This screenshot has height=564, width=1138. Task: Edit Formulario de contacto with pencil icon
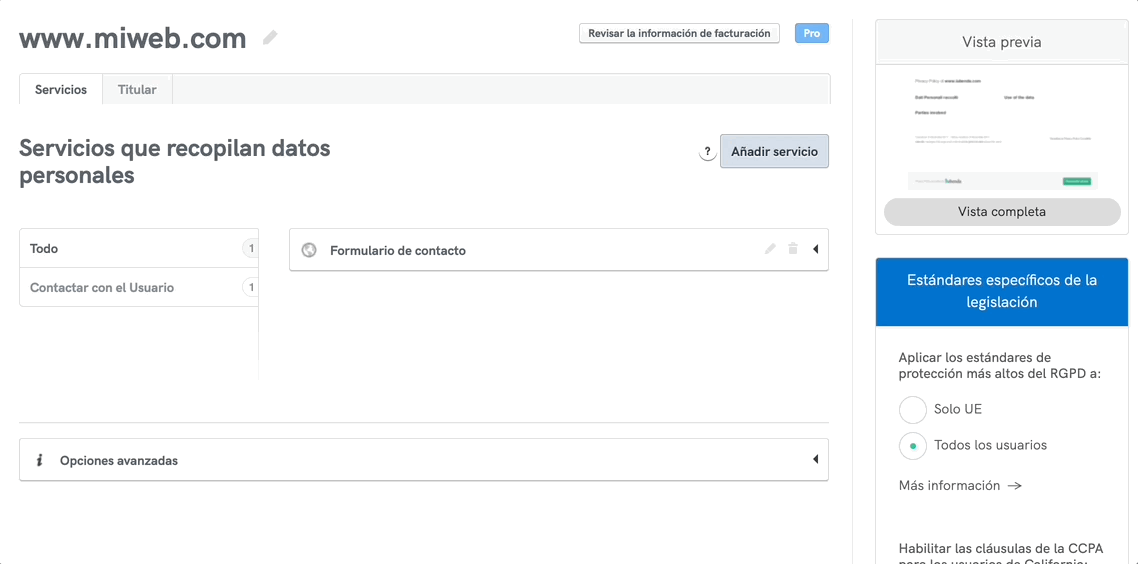click(x=770, y=249)
